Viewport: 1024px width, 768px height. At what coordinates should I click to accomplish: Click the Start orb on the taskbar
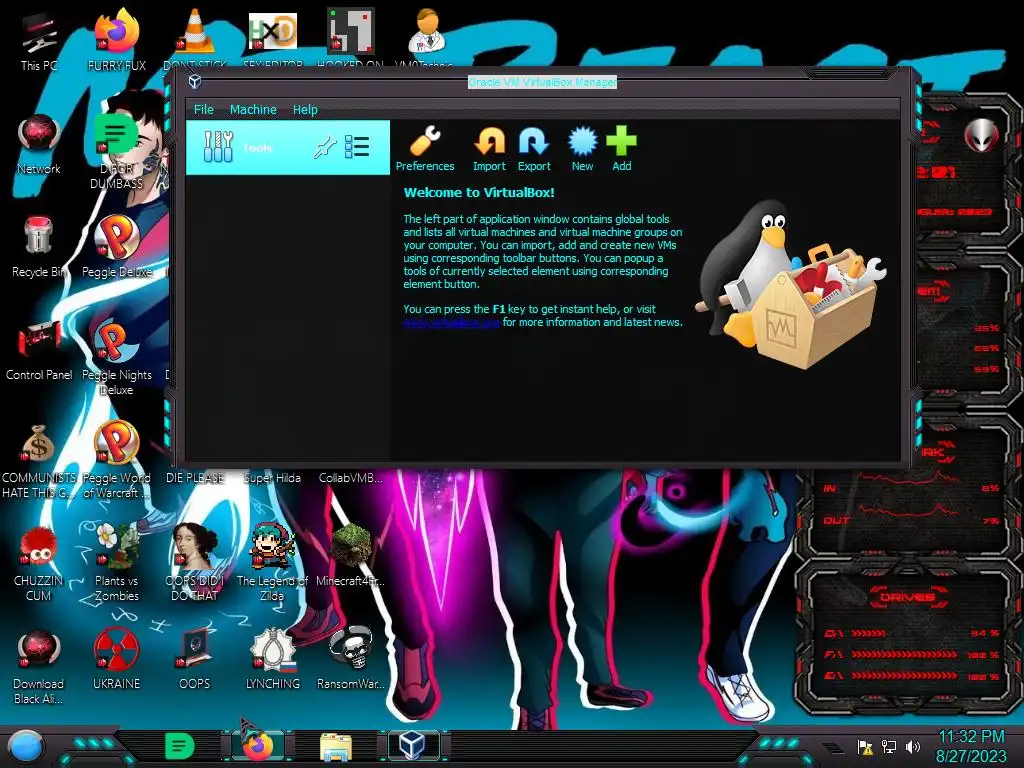pyautogui.click(x=26, y=746)
